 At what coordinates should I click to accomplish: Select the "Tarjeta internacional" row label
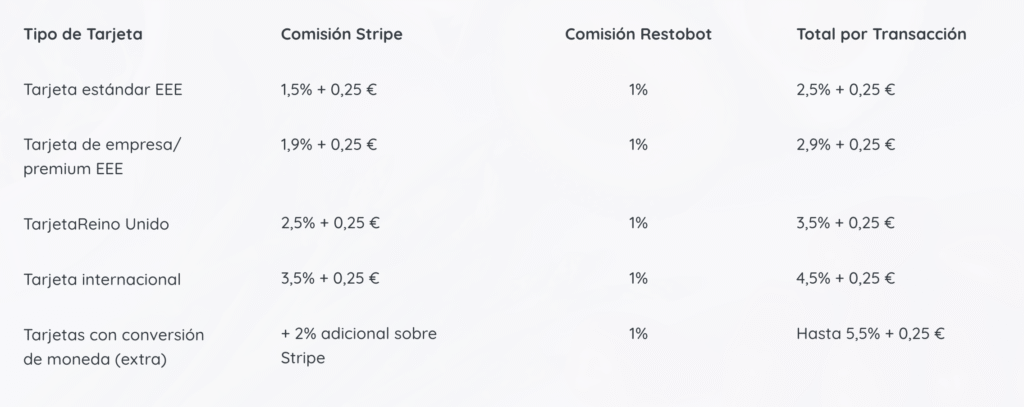(102, 279)
